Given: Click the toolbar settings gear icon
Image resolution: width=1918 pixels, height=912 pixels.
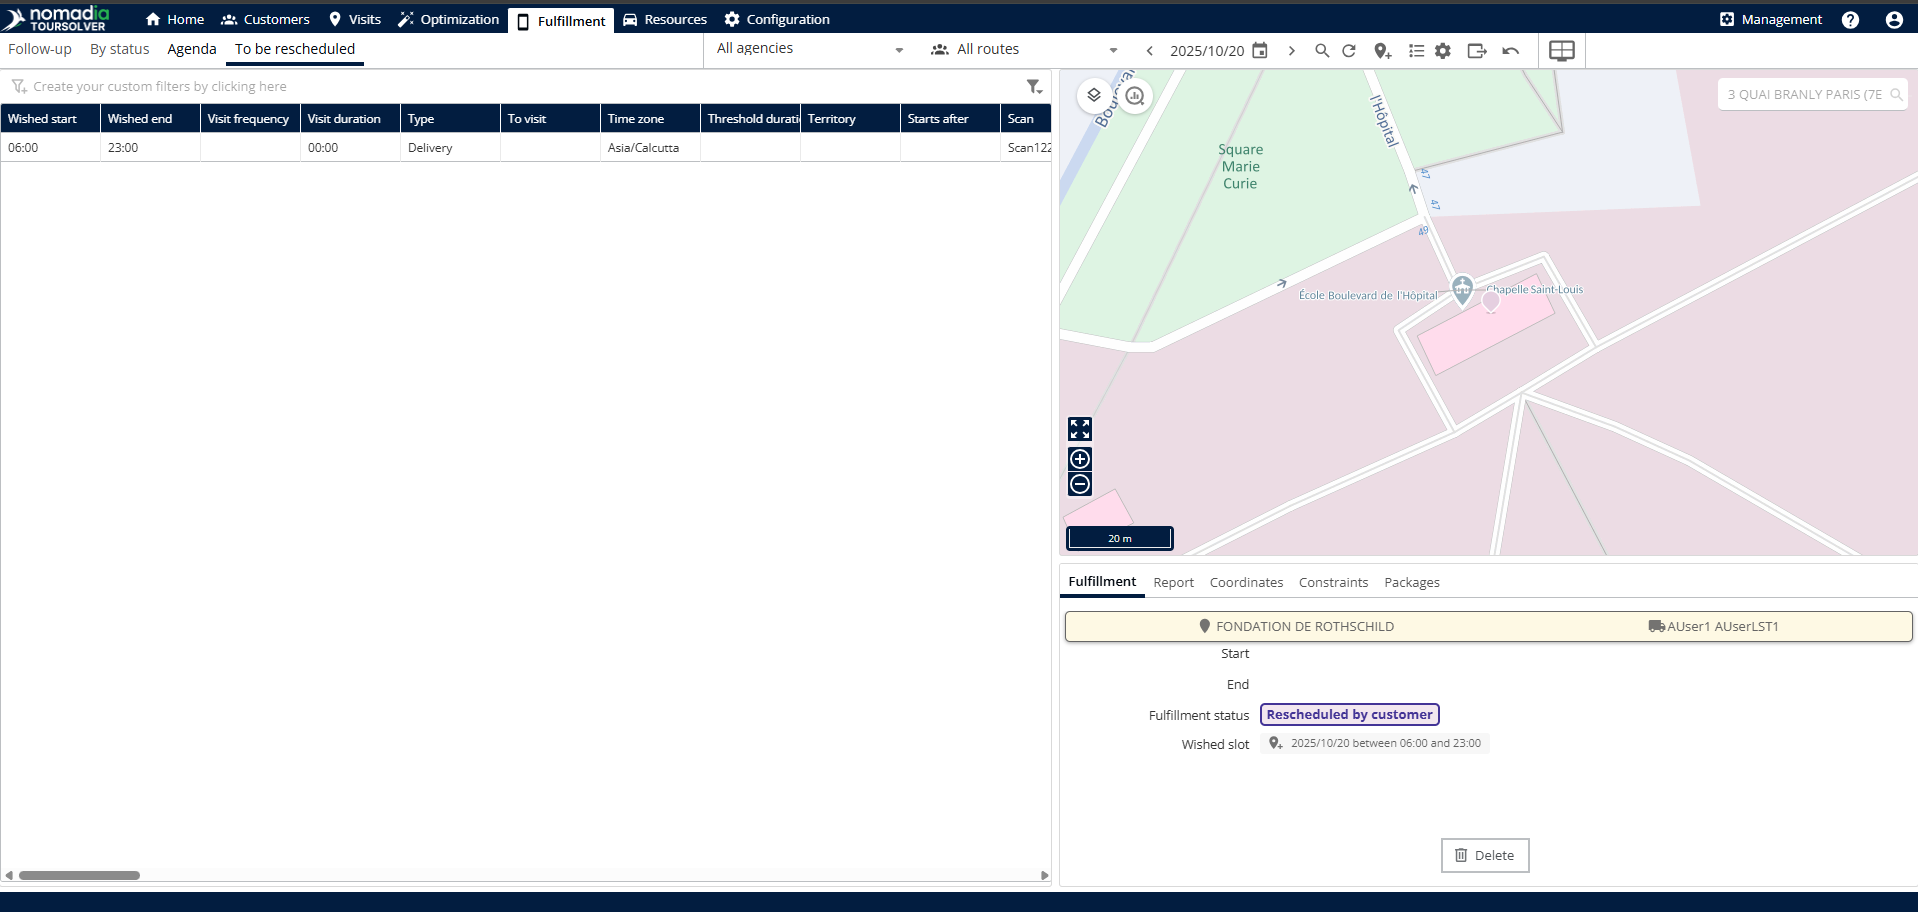Looking at the screenshot, I should tap(1443, 51).
